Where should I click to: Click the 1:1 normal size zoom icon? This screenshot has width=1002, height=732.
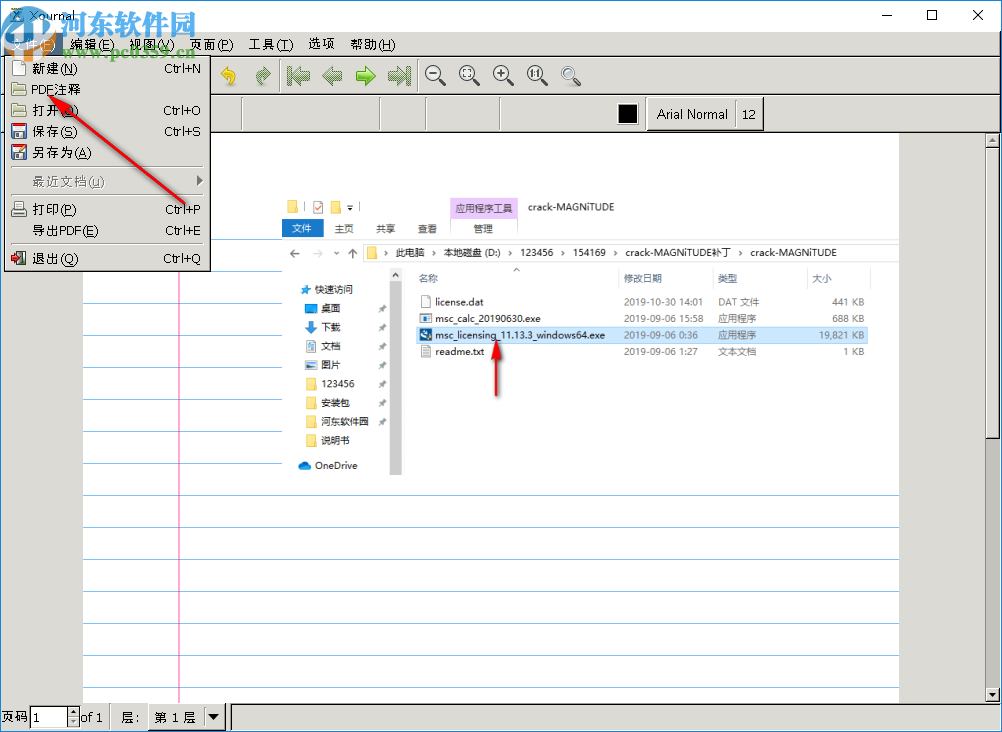pos(537,76)
